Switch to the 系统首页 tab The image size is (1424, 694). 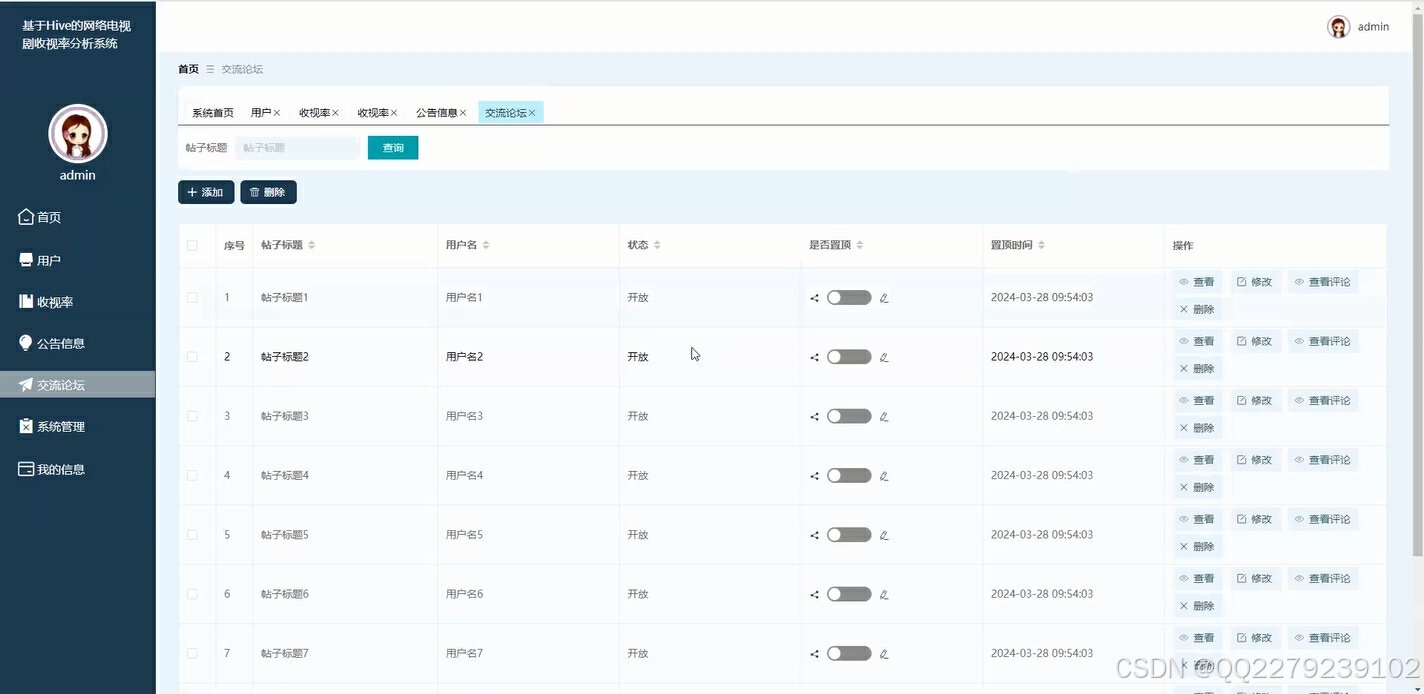coord(211,112)
